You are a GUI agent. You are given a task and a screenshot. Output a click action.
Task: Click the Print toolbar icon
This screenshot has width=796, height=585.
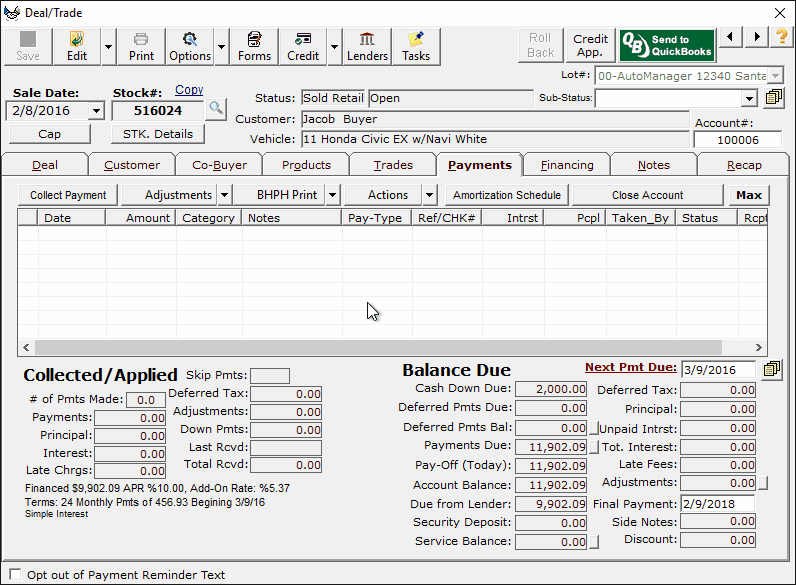click(x=141, y=46)
